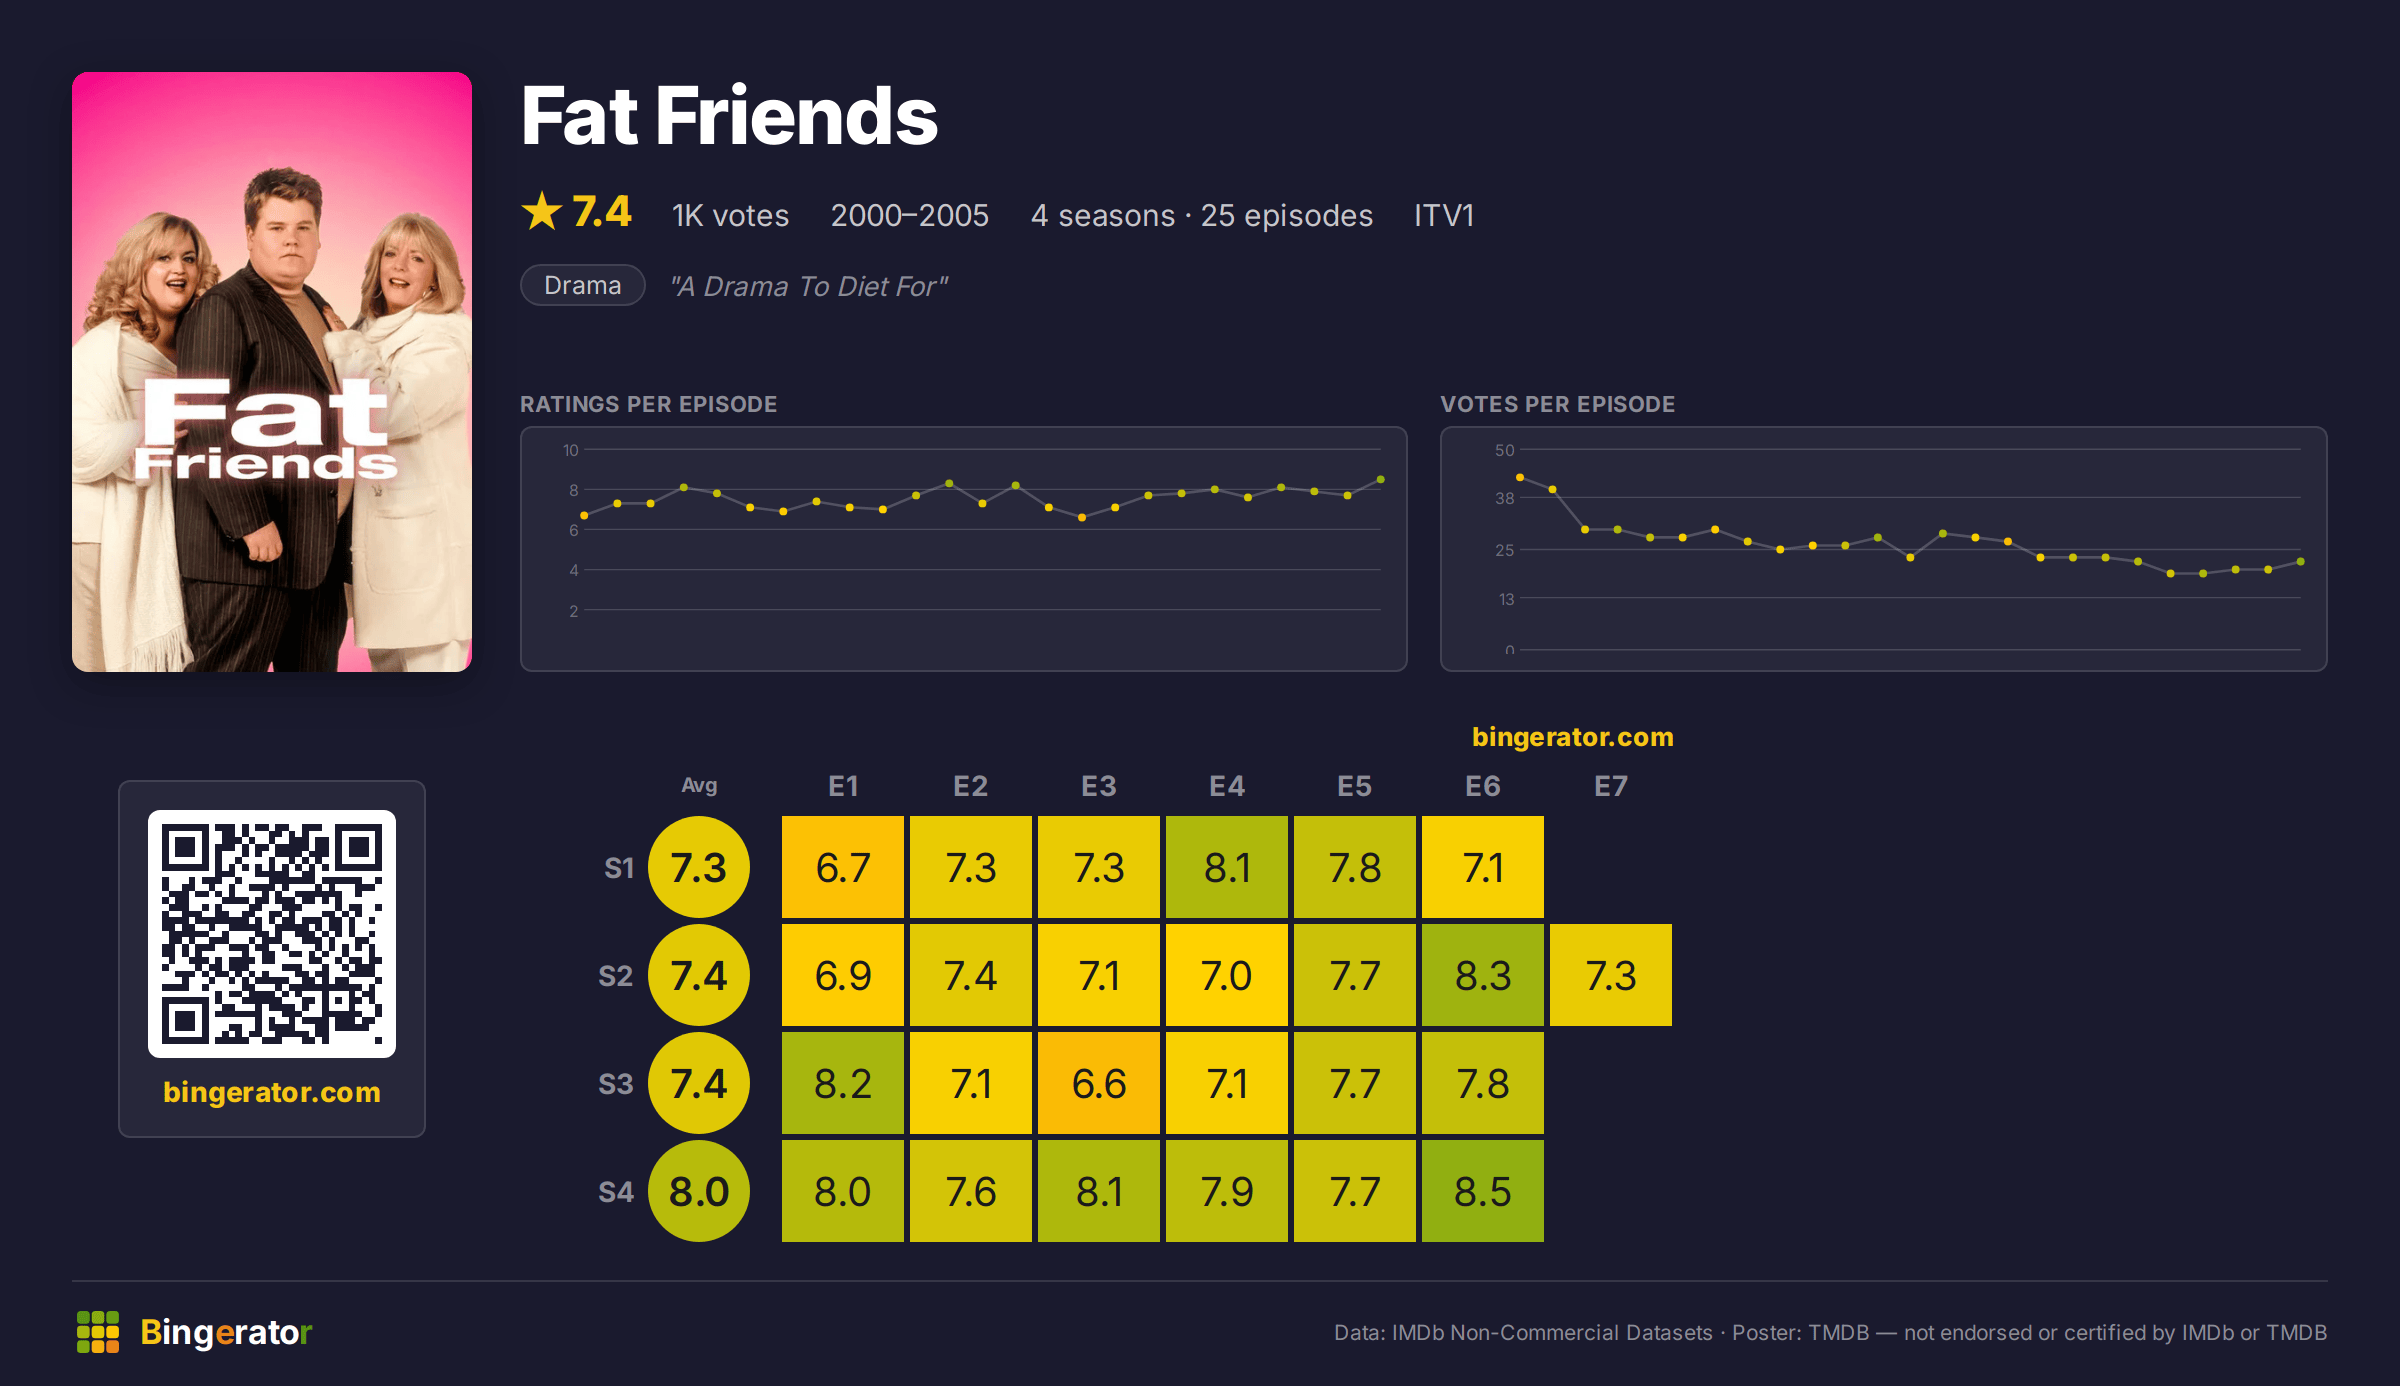2400x1386 pixels.
Task: Click the S1 average 7.3 circle
Action: tap(699, 867)
